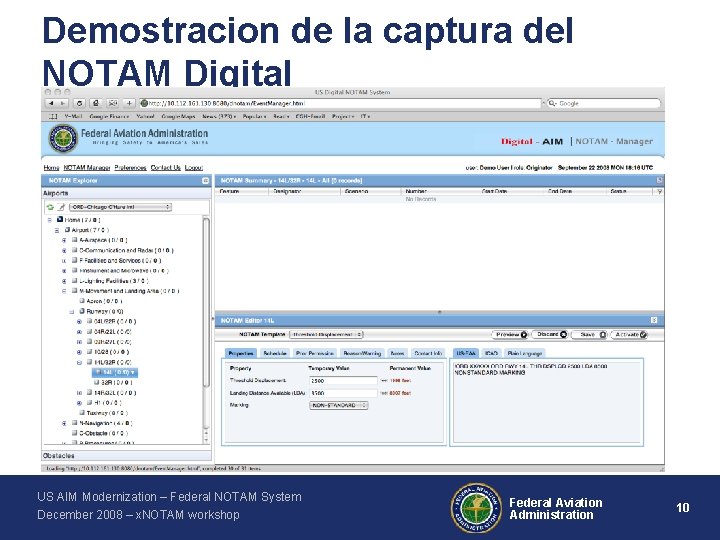
Task: Switch to the Schedule tab
Action: pos(275,353)
